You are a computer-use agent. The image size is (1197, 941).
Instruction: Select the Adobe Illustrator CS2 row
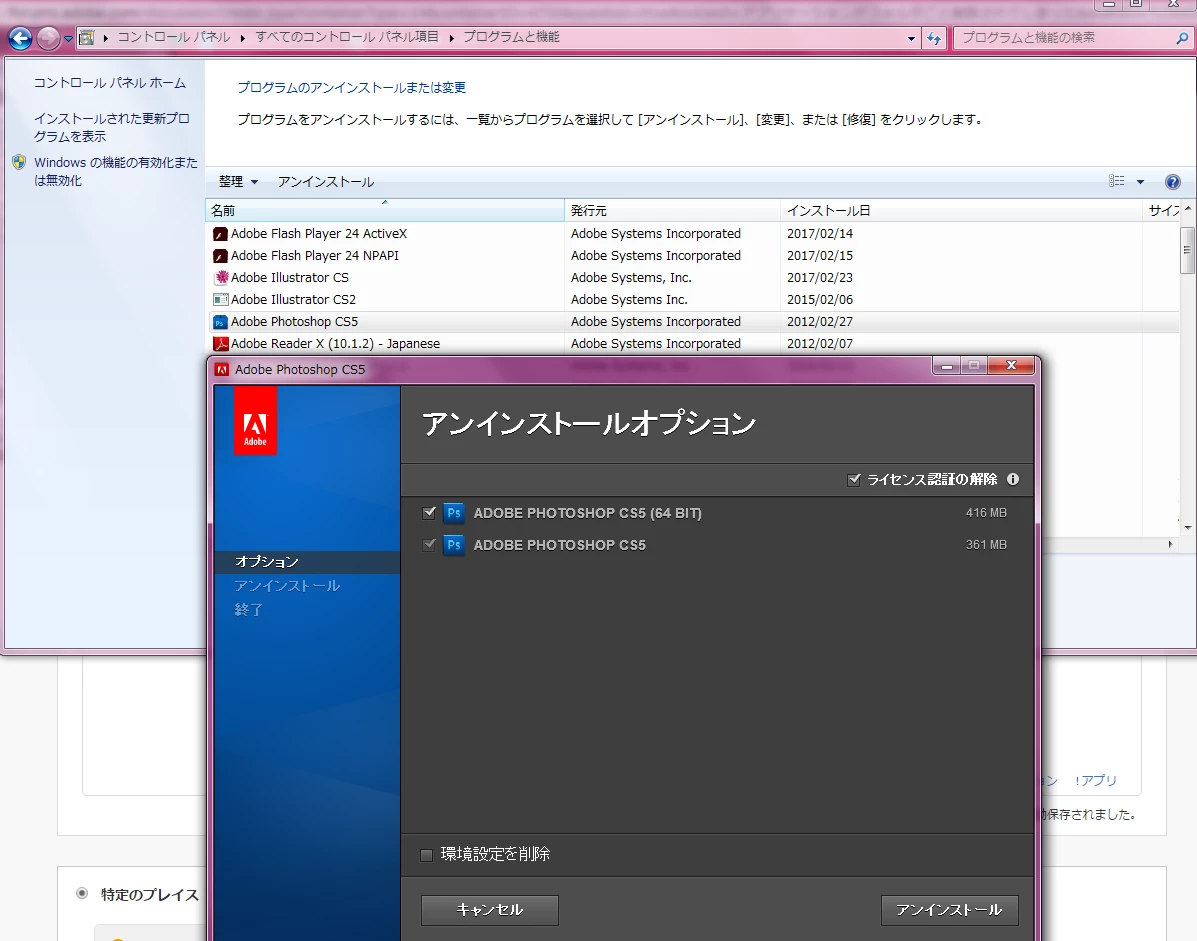[x=692, y=300]
